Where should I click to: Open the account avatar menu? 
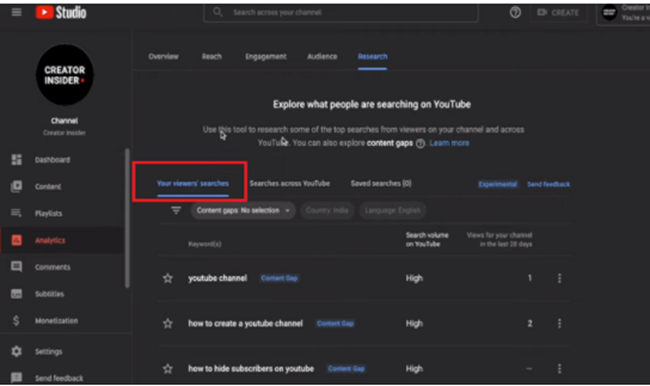609,12
